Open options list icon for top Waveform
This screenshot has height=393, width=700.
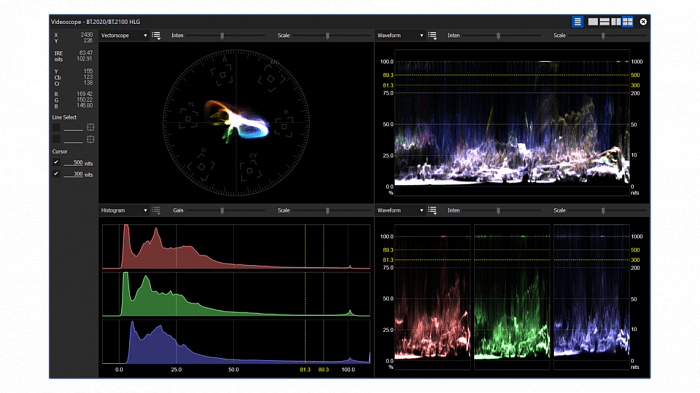(432, 35)
